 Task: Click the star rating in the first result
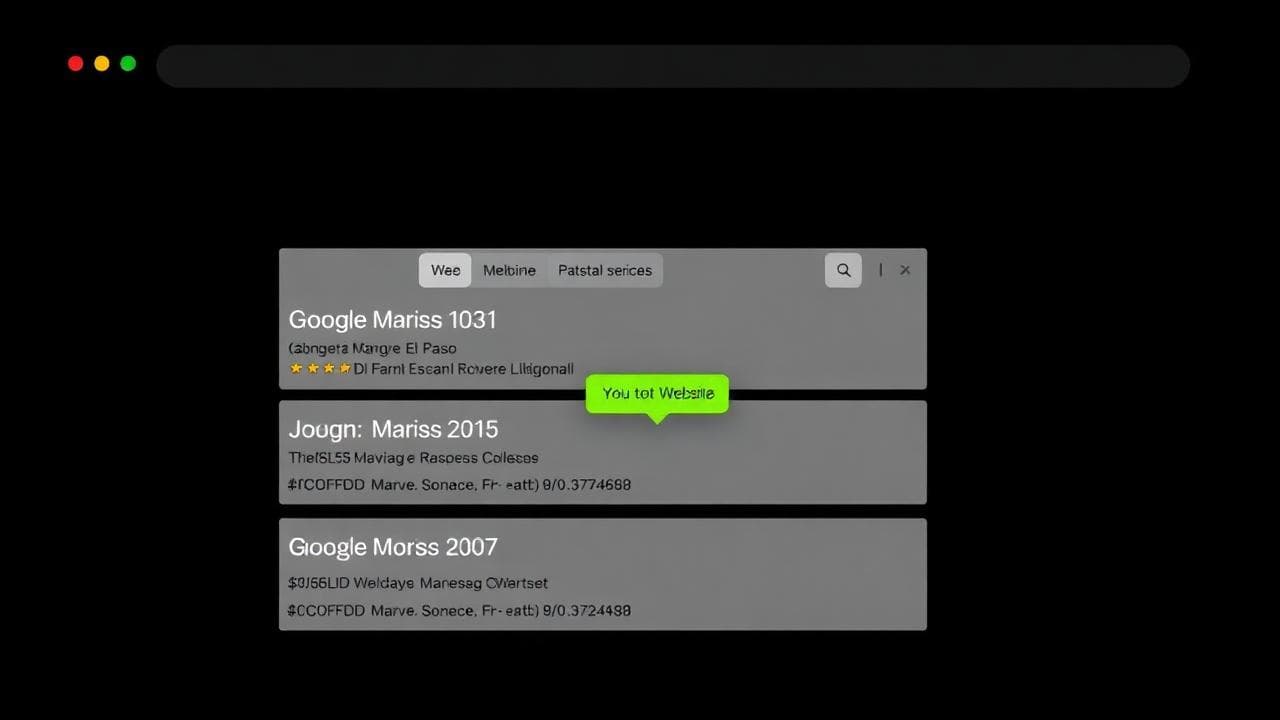[x=320, y=368]
